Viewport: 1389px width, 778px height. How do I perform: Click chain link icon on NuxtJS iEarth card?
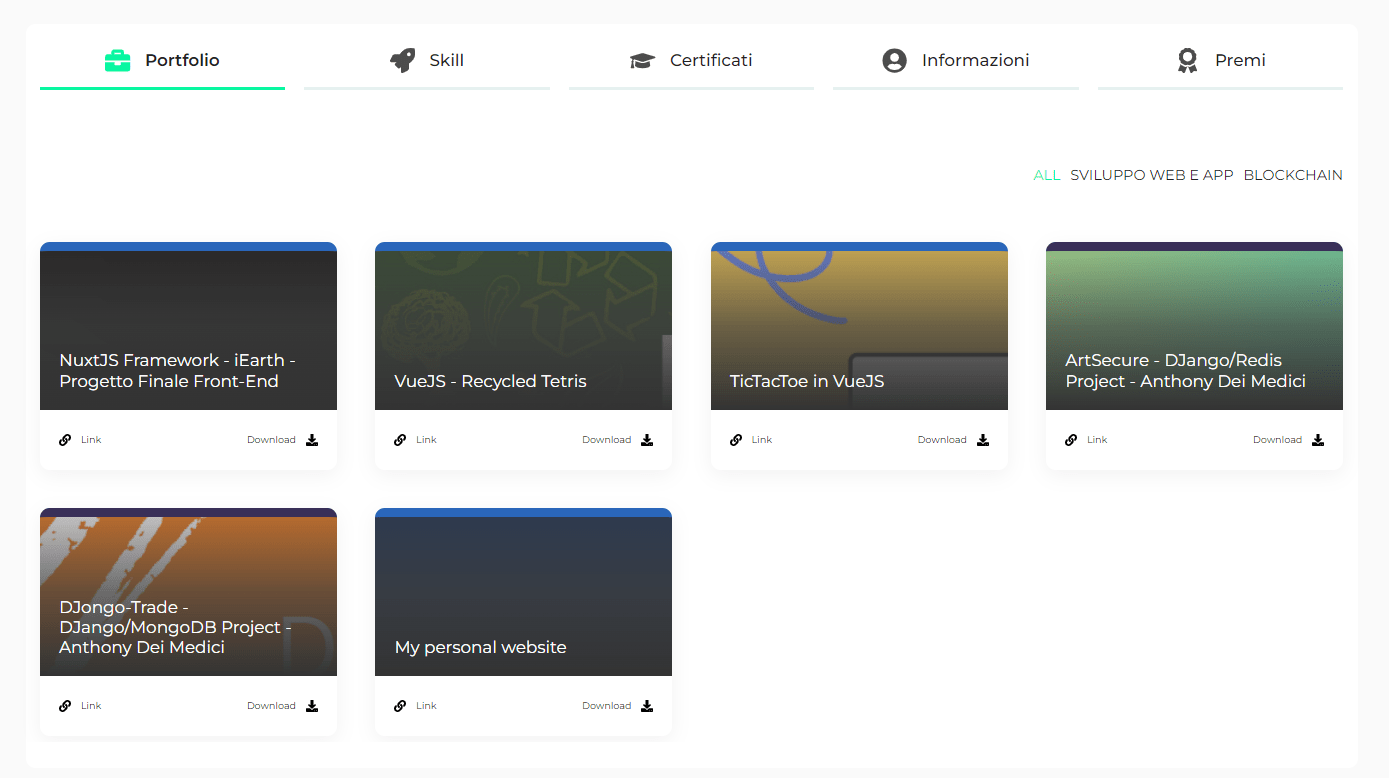(x=65, y=440)
